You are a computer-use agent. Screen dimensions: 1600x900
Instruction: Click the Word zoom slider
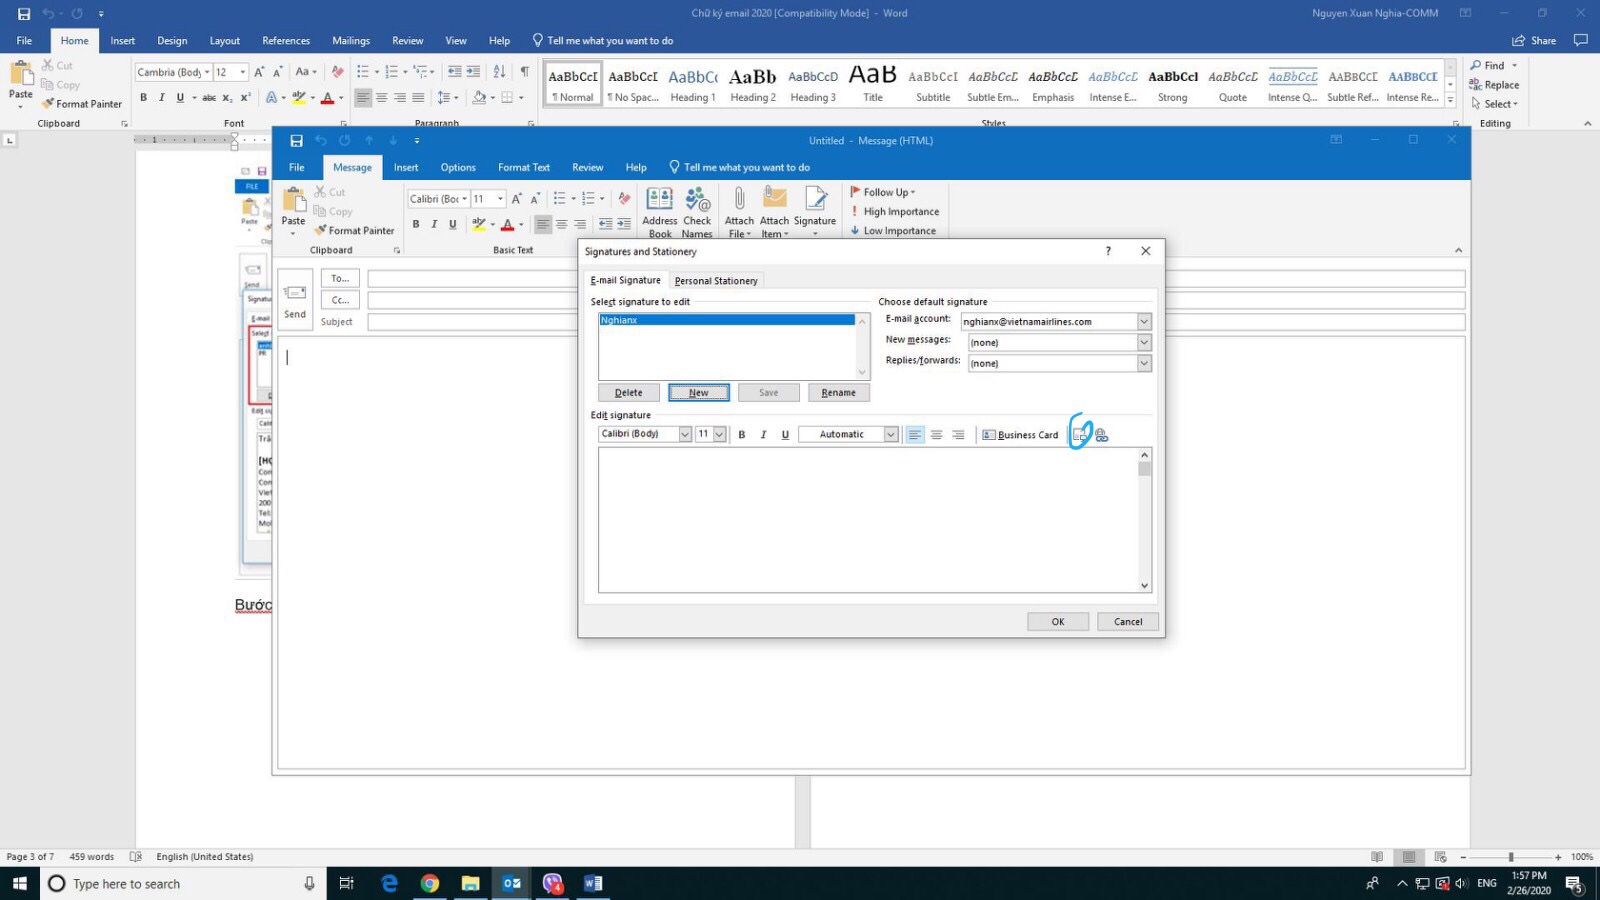1510,857
